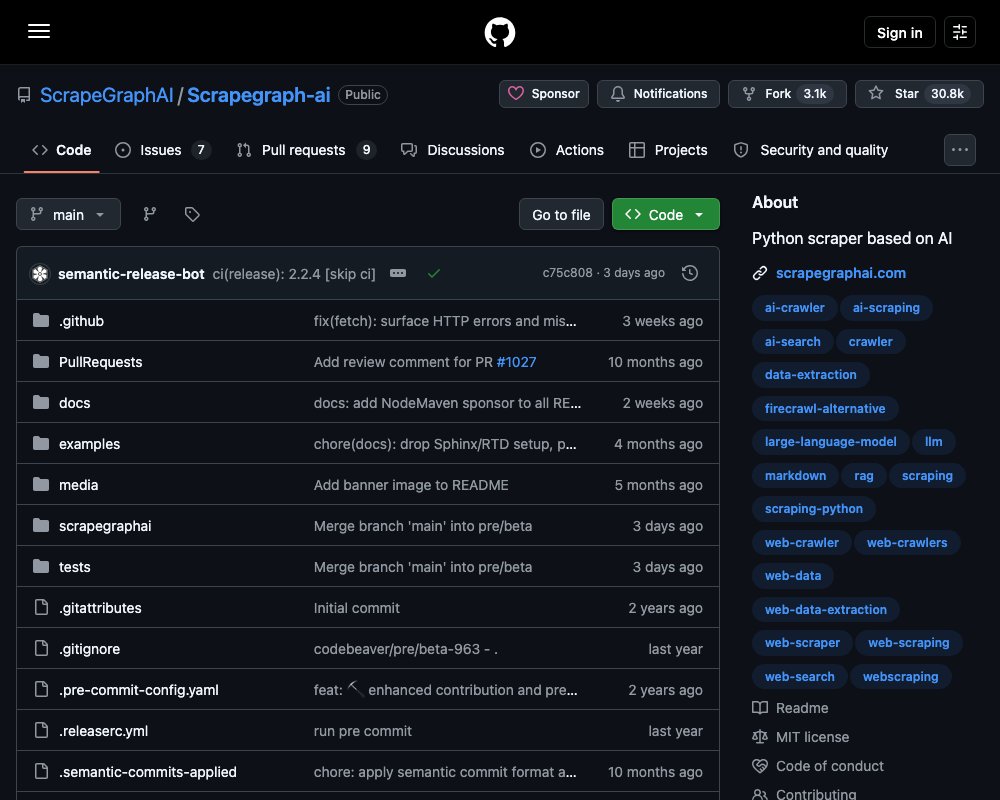Switch to the Issues tab
Screen dimensions: 1000x800
(x=162, y=150)
